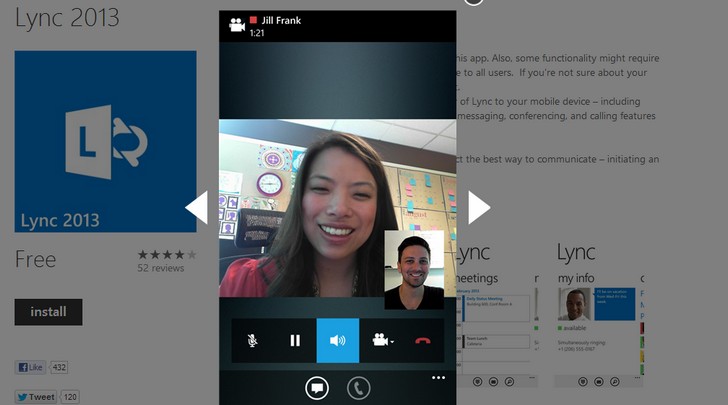Viewport: 728px width, 405px height.
Task: Click the Free price label
Action: pos(36,259)
